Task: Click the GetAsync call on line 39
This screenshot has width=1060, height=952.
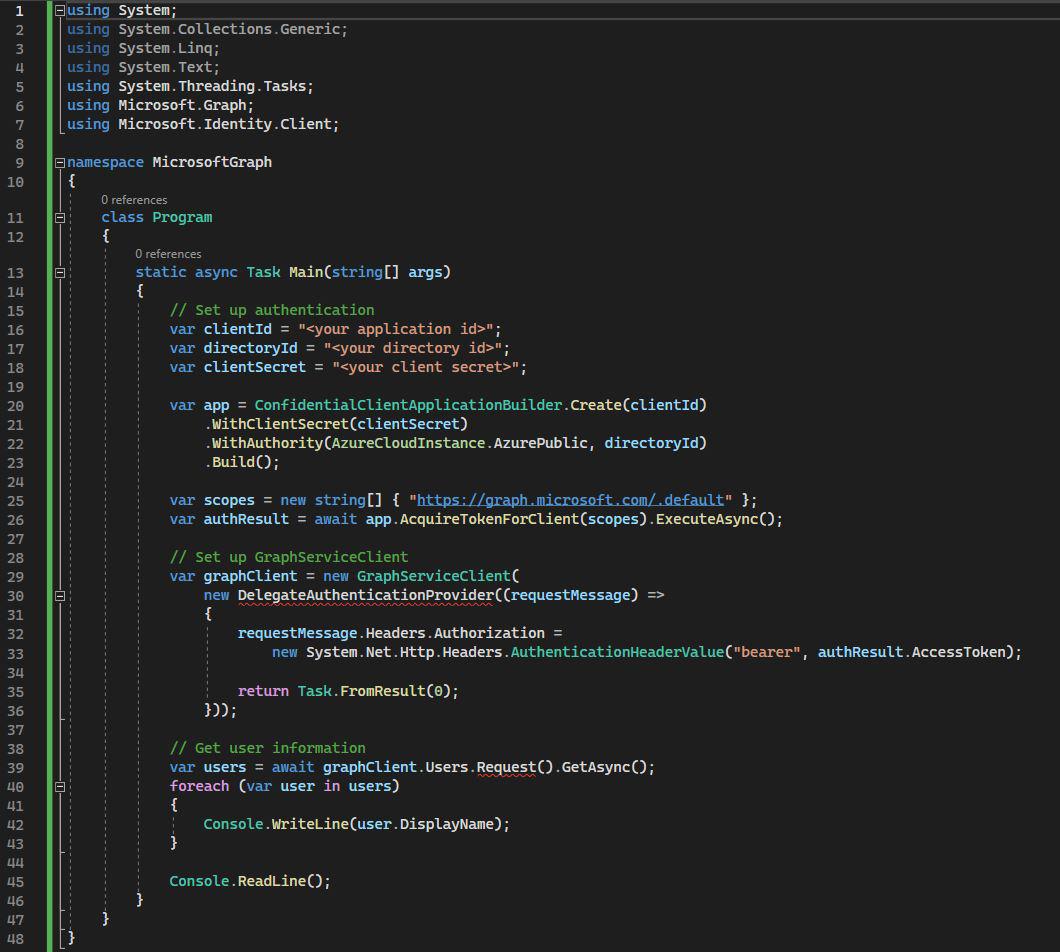Action: pyautogui.click(x=596, y=767)
